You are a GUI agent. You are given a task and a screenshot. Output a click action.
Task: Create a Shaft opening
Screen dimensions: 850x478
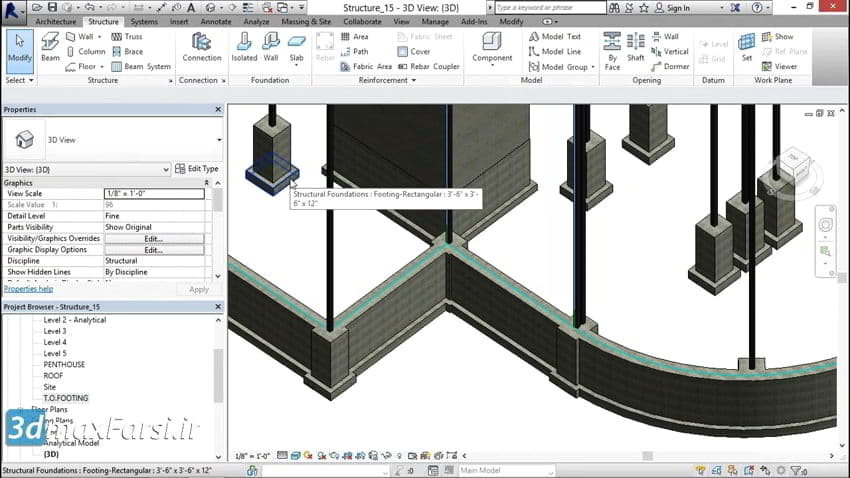pyautogui.click(x=635, y=48)
